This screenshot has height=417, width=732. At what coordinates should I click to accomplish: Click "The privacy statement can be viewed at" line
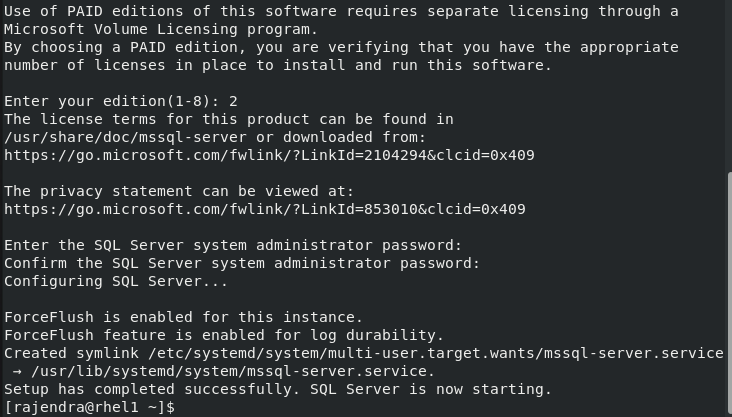[x=178, y=191]
